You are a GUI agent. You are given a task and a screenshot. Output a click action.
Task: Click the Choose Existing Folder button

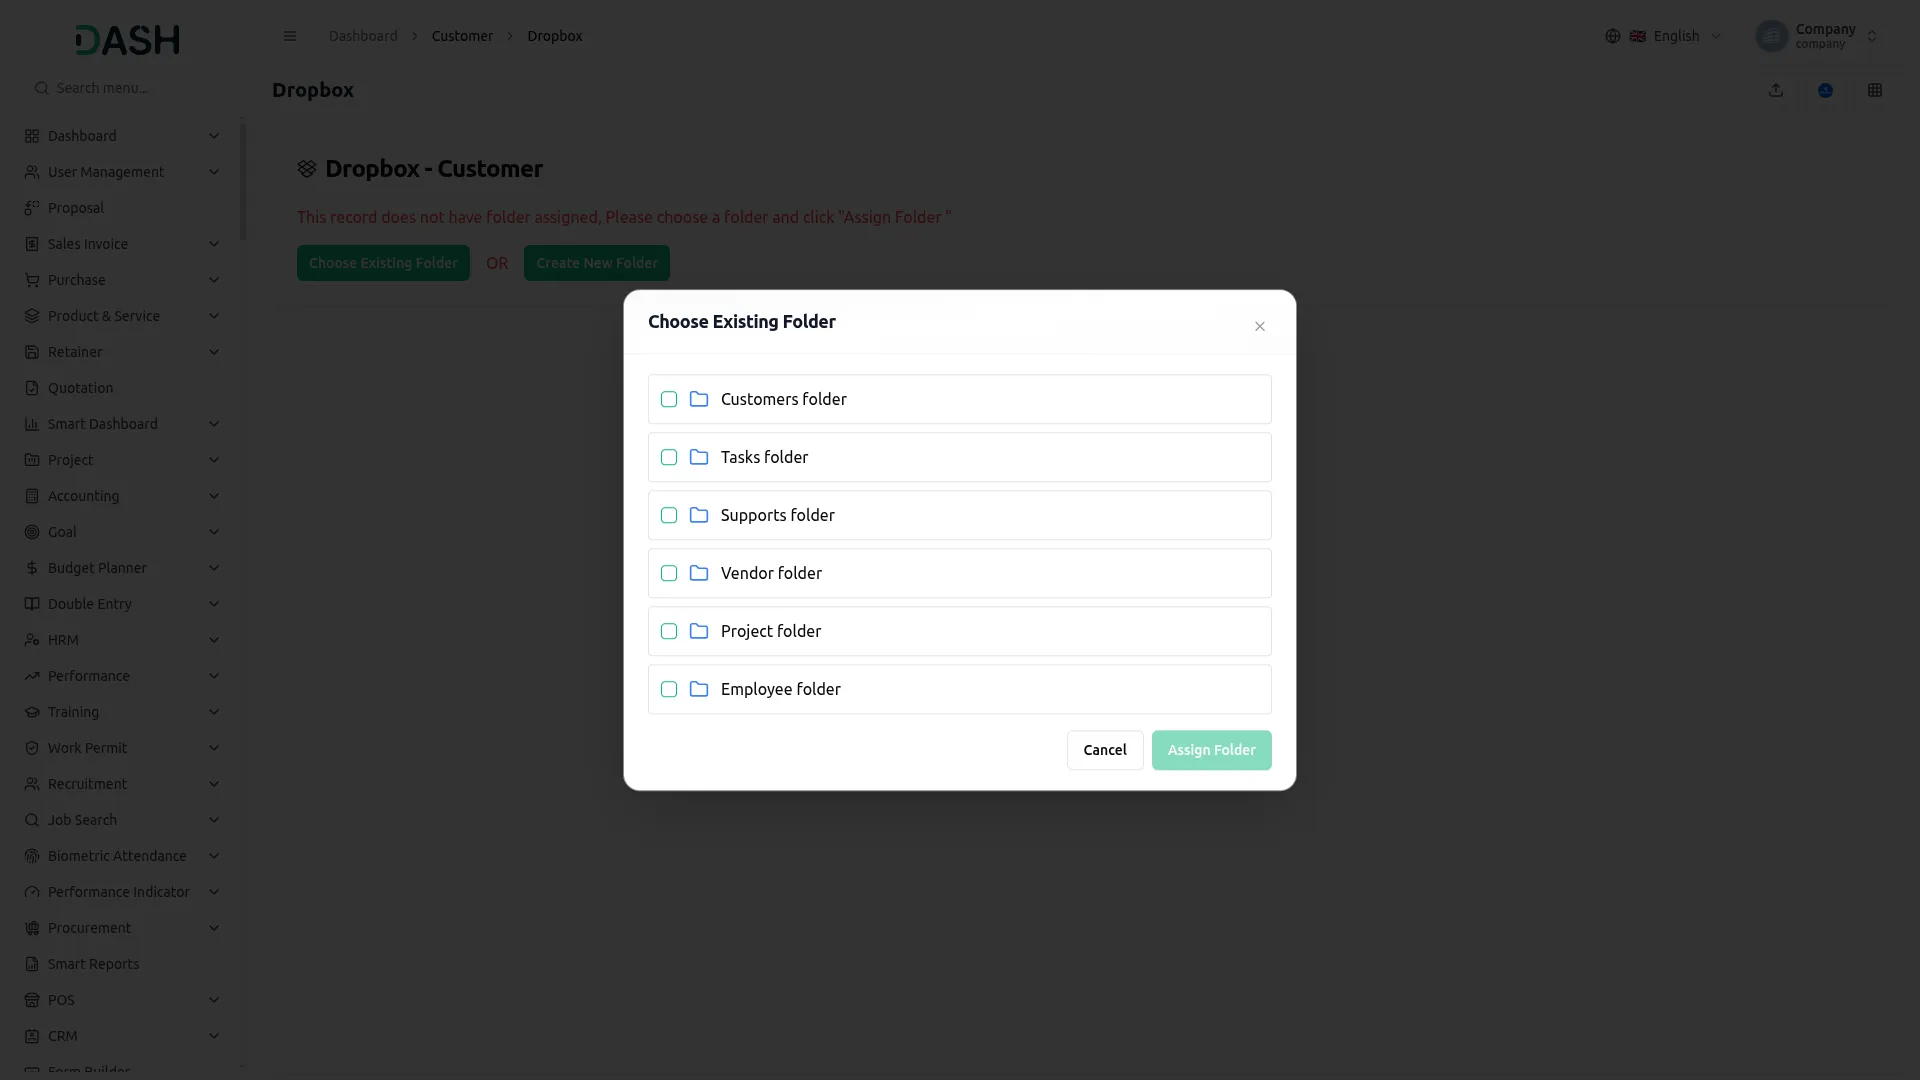tap(383, 263)
